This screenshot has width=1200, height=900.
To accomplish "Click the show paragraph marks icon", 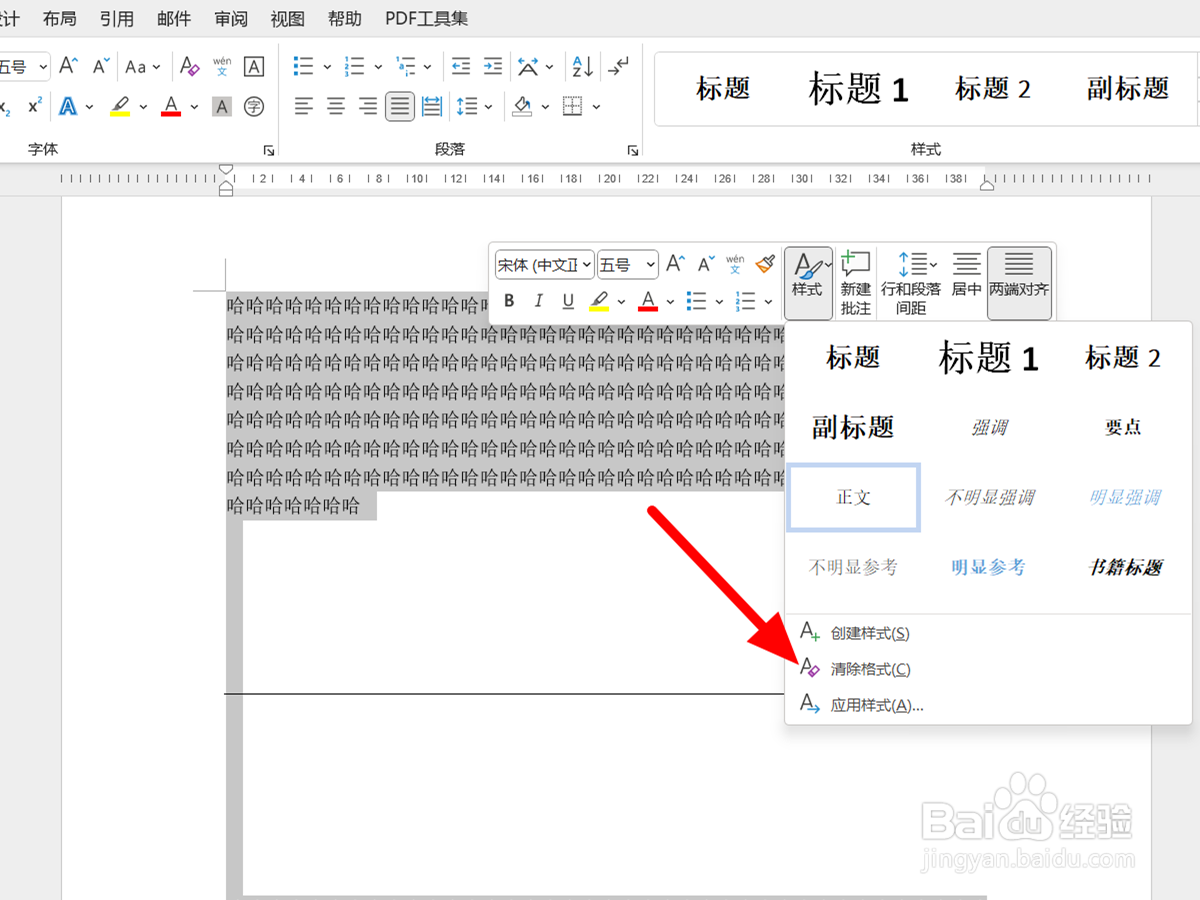I will pyautogui.click(x=618, y=66).
